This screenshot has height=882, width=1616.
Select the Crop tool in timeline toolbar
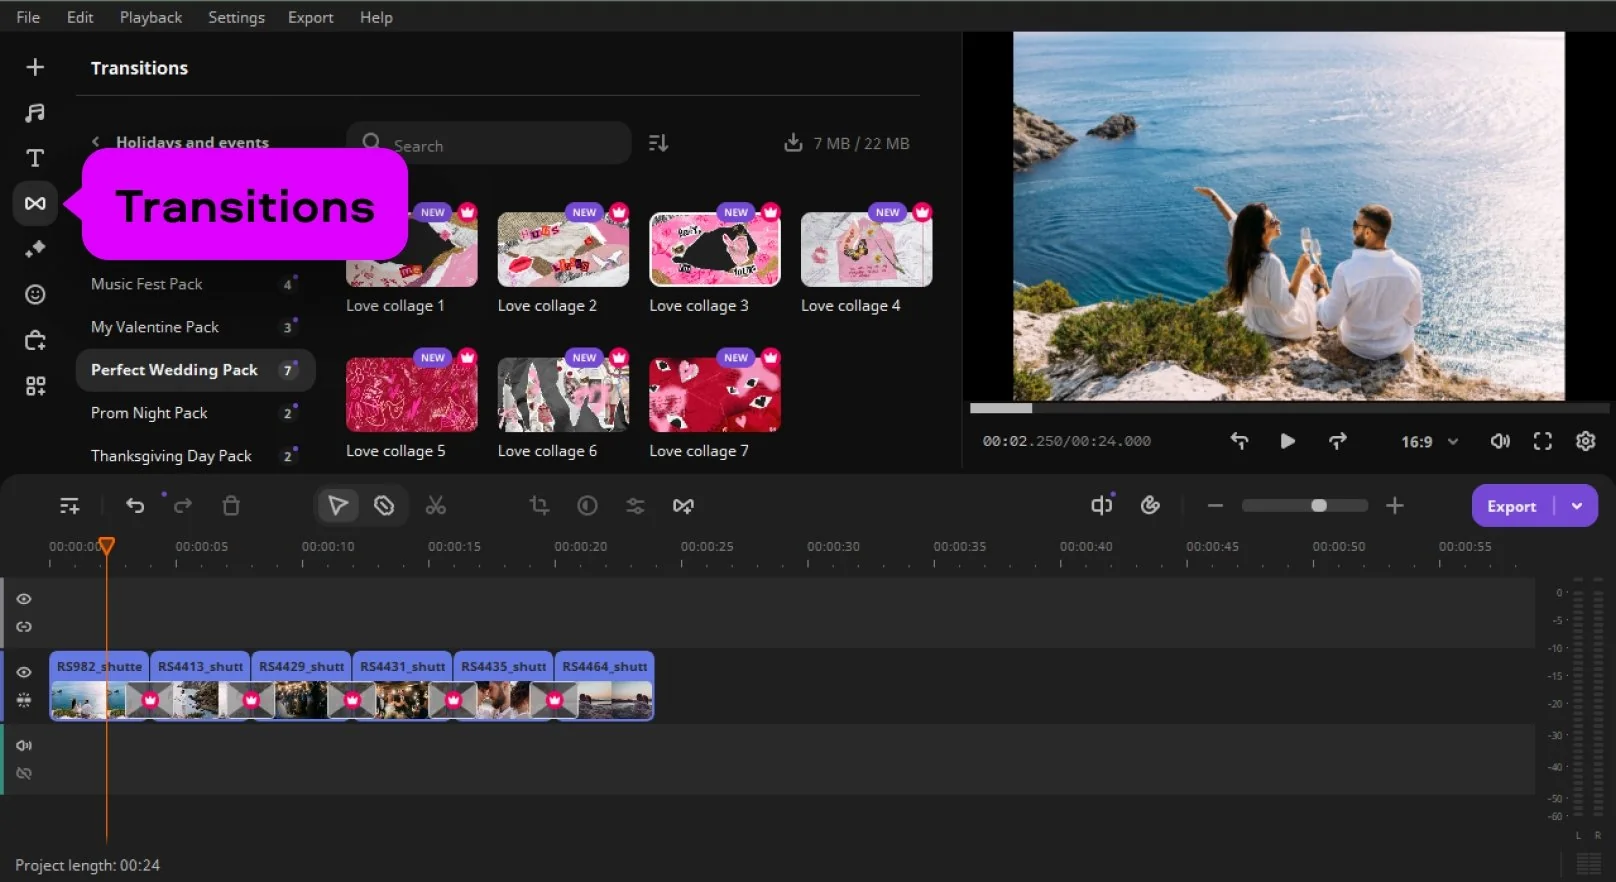pos(539,506)
